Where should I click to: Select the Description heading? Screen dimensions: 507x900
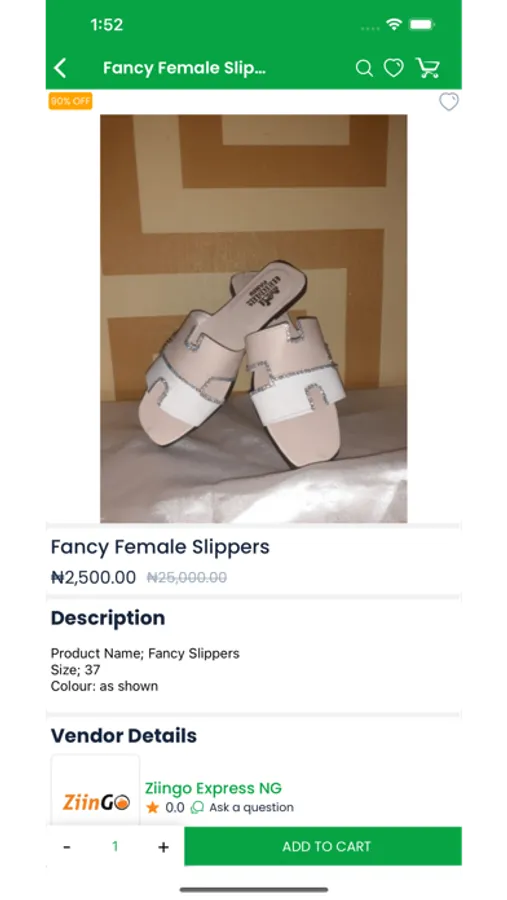[108, 618]
